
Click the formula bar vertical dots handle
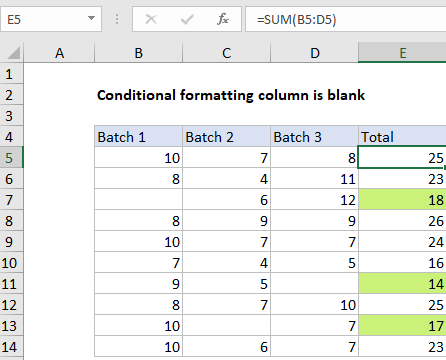click(x=117, y=19)
